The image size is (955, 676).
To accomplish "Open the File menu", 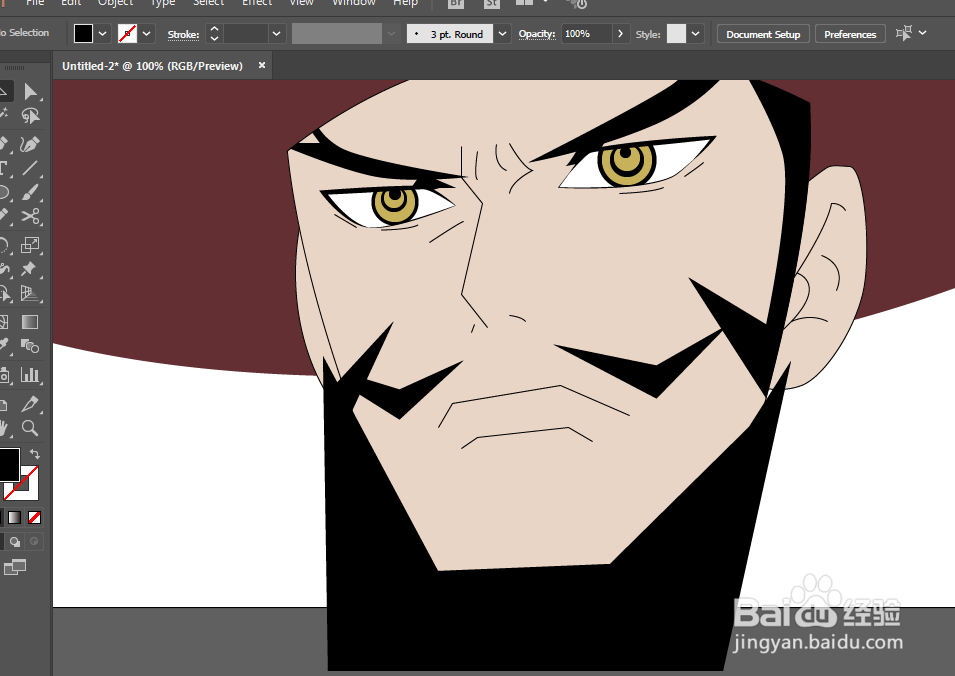I will [x=35, y=3].
